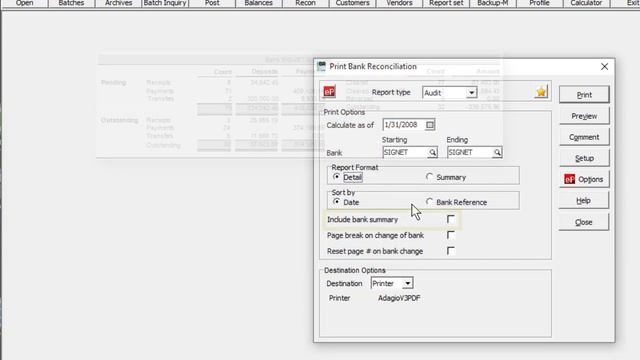
Task: Click the Preview button
Action: [584, 116]
